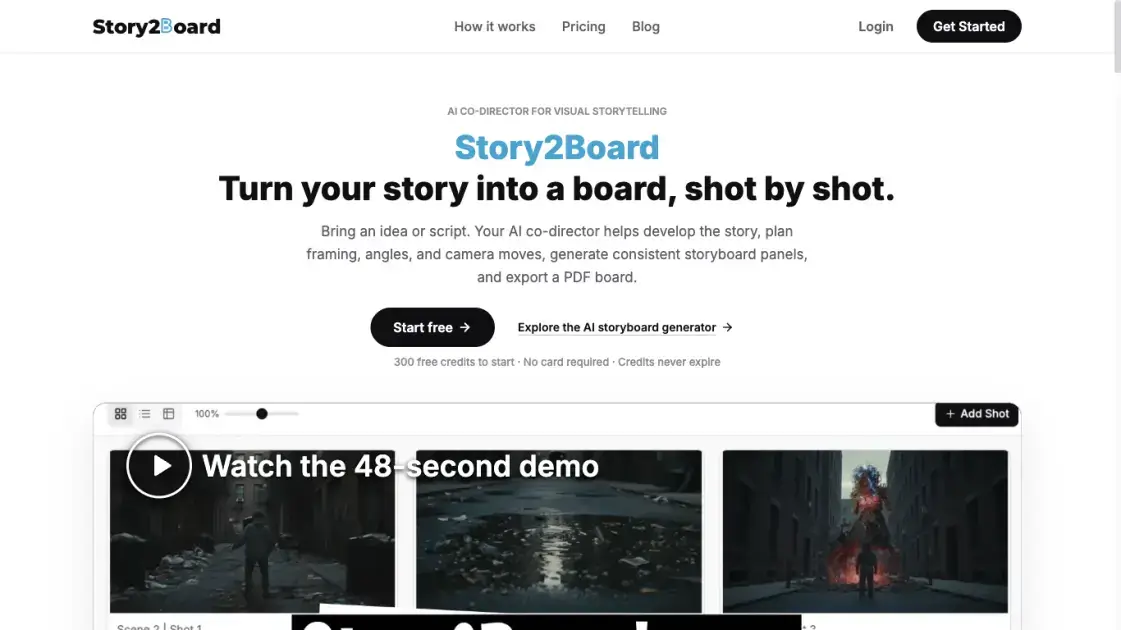
Task: Open the puddle street shot thumbnail
Action: 558,531
